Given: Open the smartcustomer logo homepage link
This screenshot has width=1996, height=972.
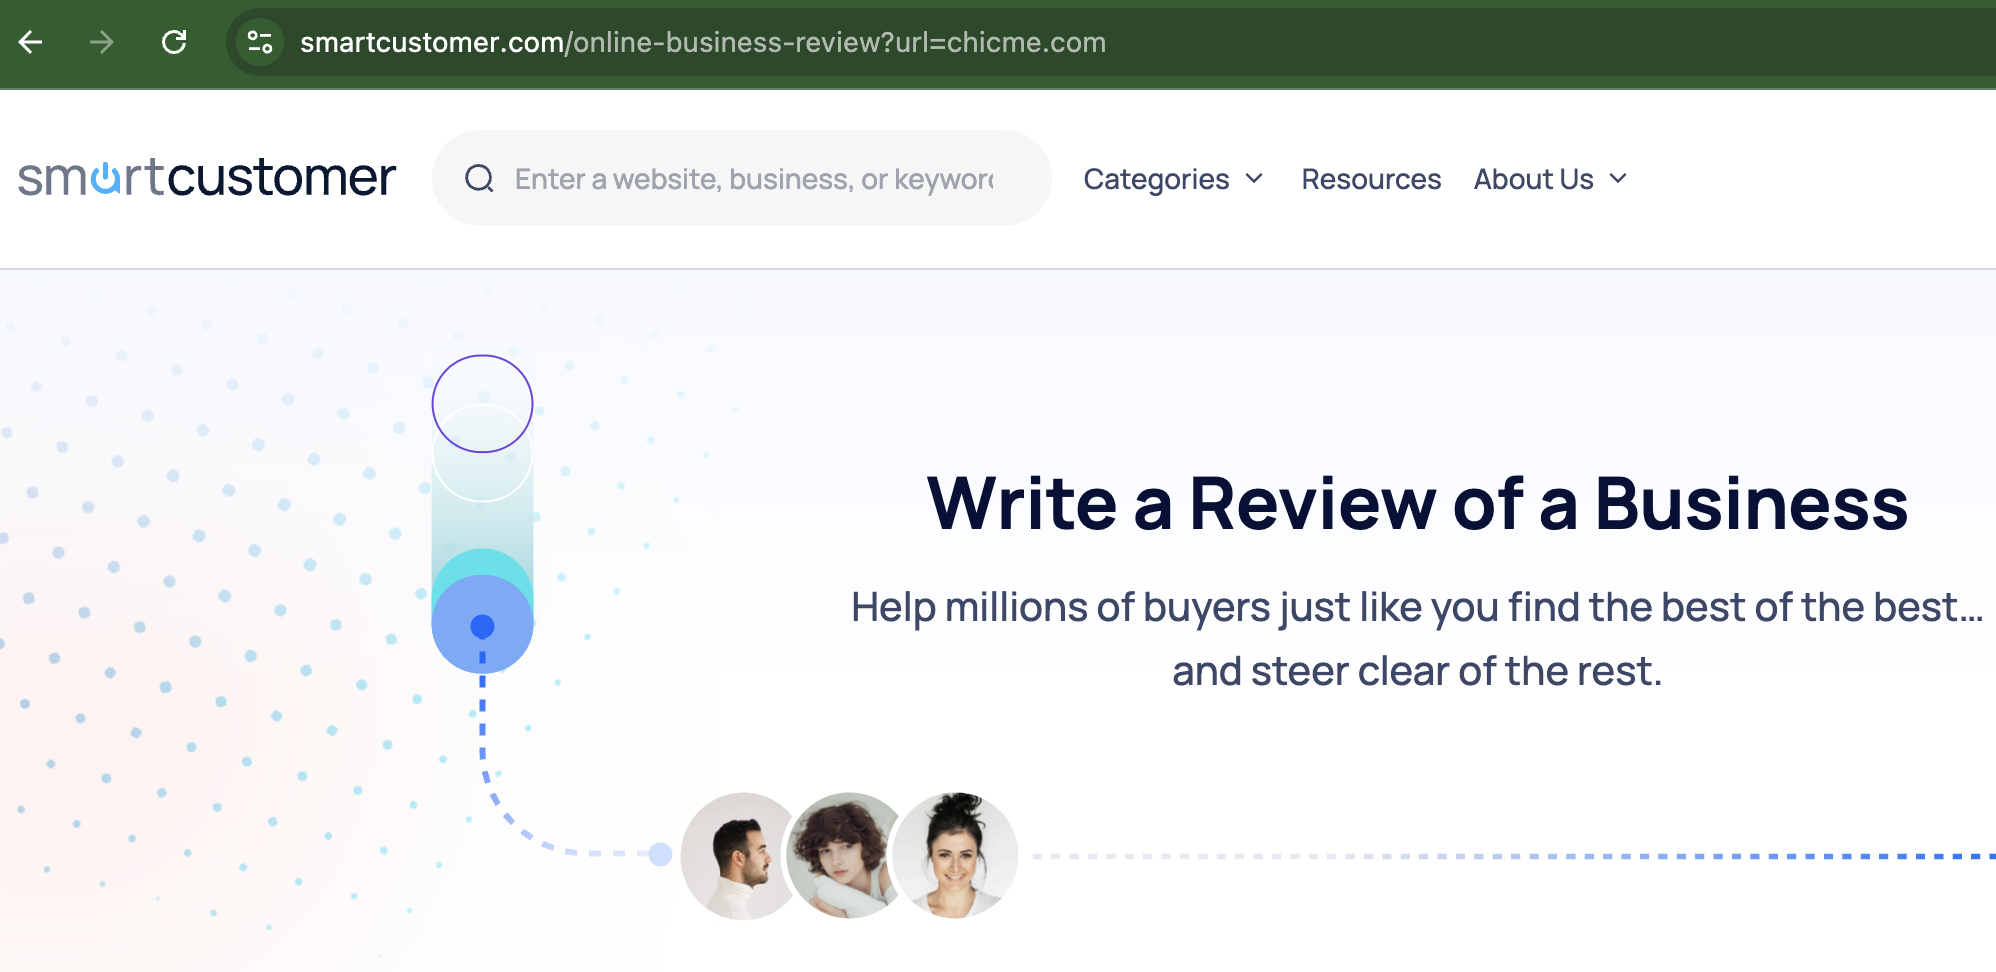Looking at the screenshot, I should point(207,177).
